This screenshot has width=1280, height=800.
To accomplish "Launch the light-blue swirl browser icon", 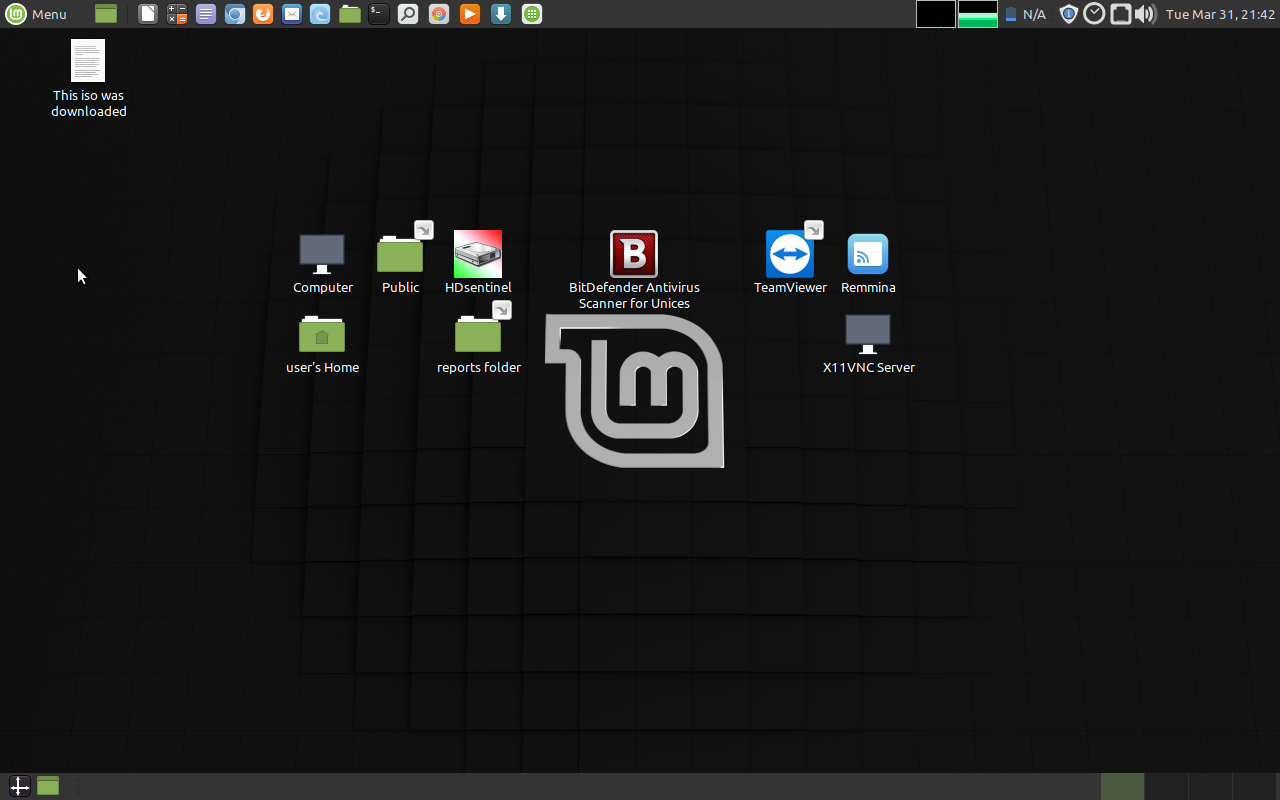I will click(320, 14).
